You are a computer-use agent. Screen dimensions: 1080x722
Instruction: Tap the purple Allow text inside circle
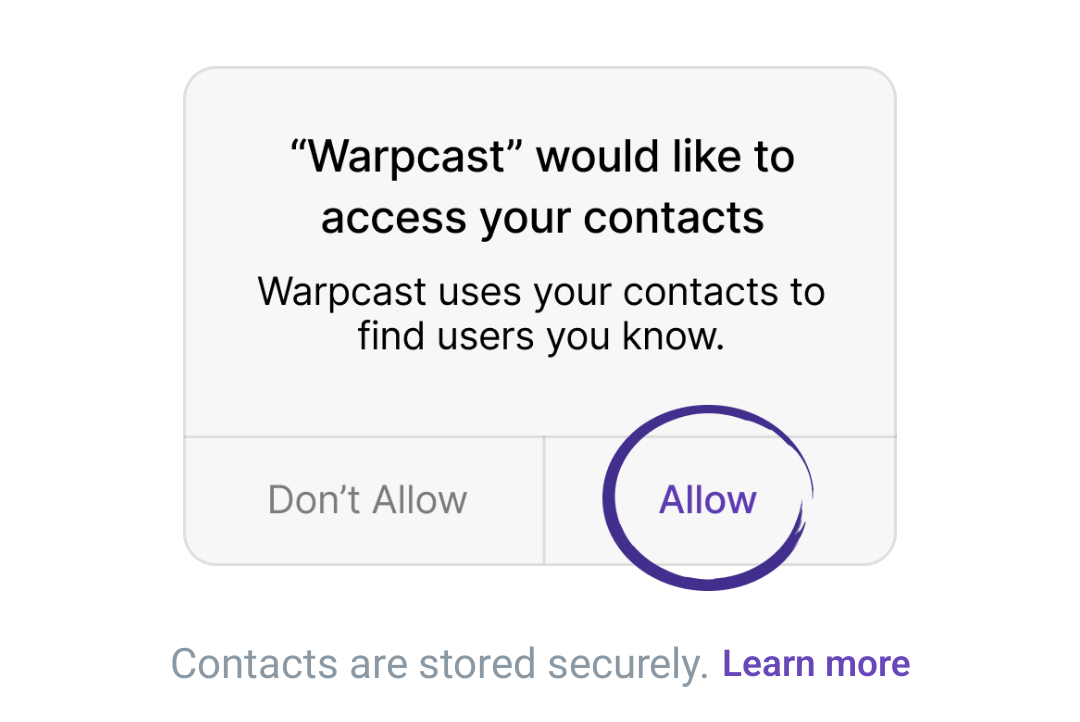(x=707, y=499)
